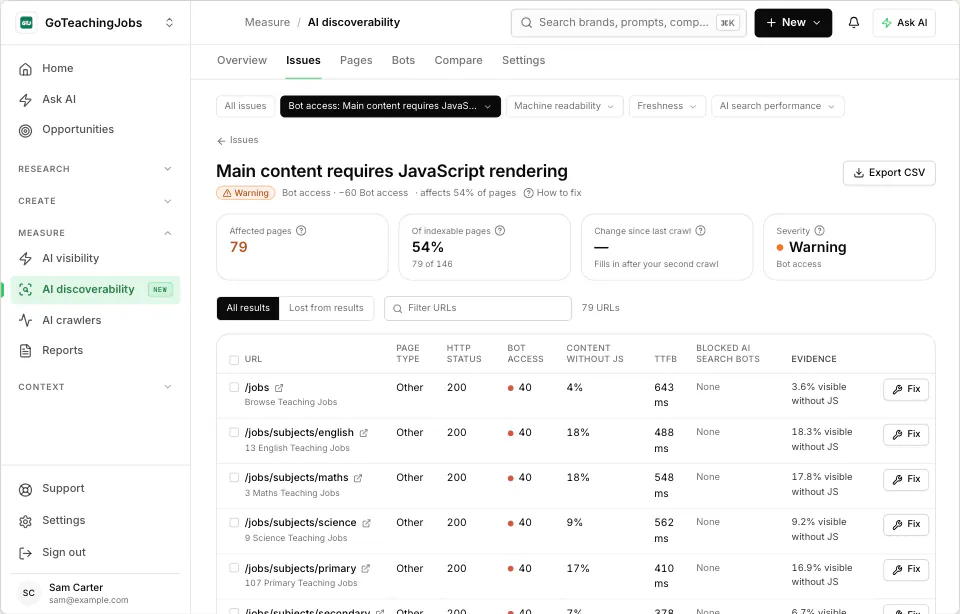
Task: Click the search brands and prompts field
Action: point(628,23)
